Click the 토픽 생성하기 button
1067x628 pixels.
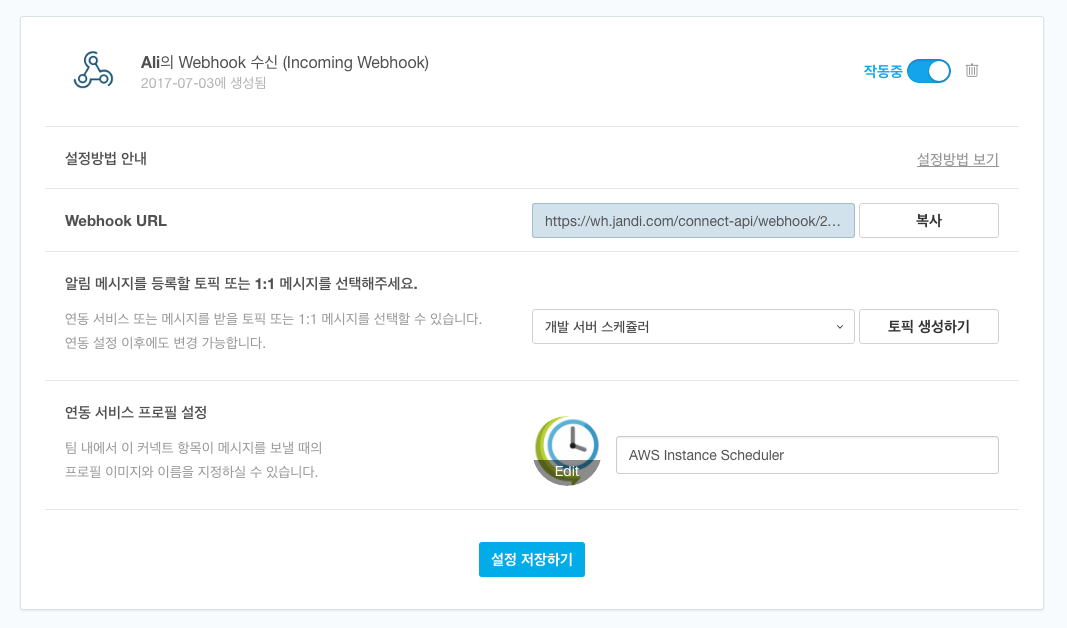coord(928,326)
